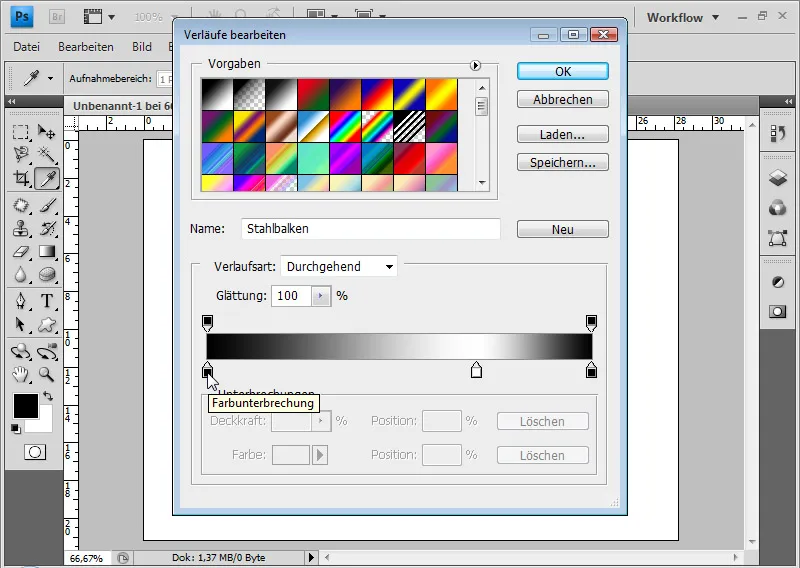Confirm gradient with OK button
This screenshot has width=800, height=568.
pyautogui.click(x=563, y=71)
